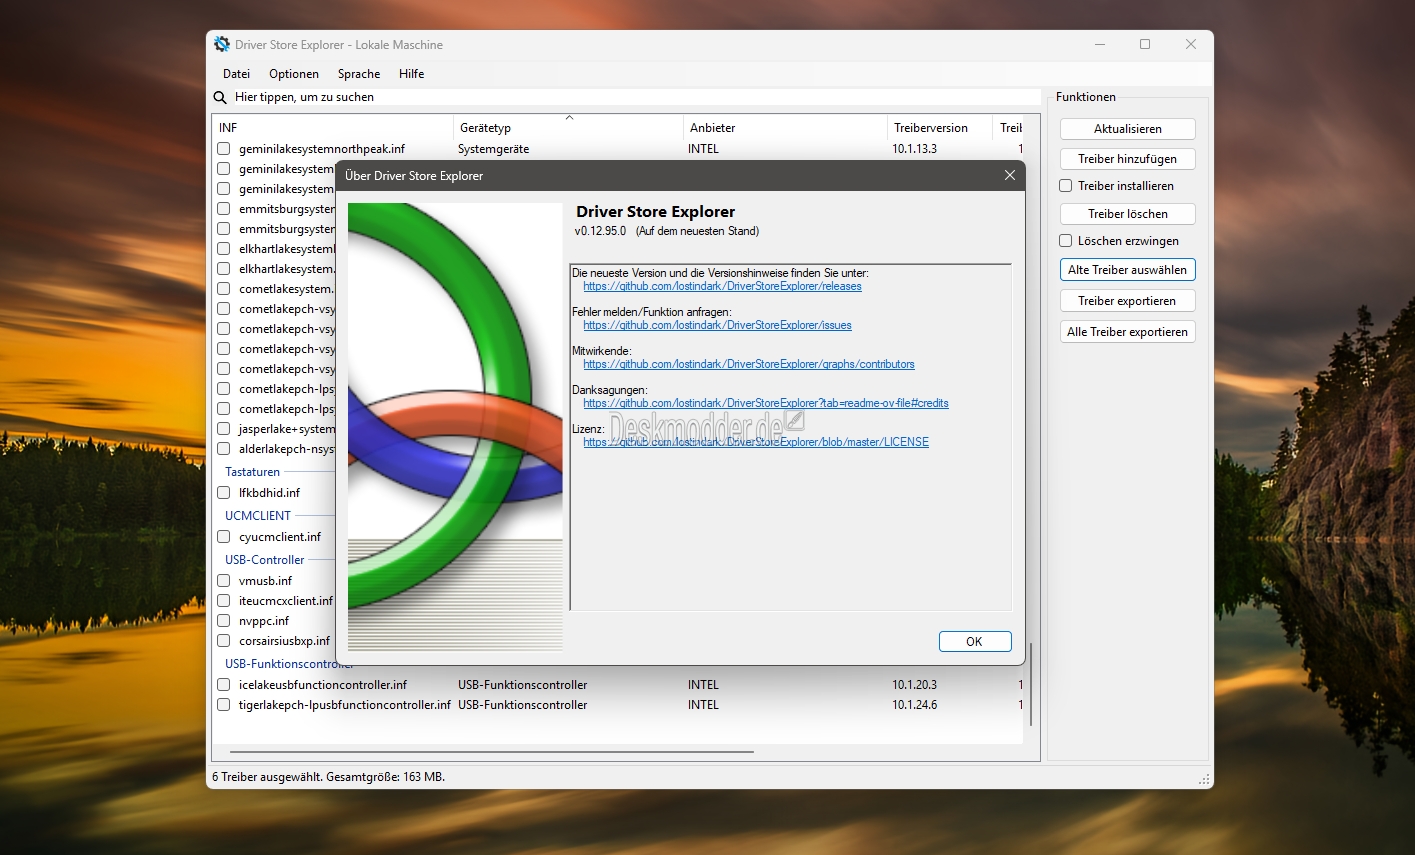Image resolution: width=1415 pixels, height=855 pixels.
Task: Confirm the About dialog with OK
Action: tap(975, 642)
